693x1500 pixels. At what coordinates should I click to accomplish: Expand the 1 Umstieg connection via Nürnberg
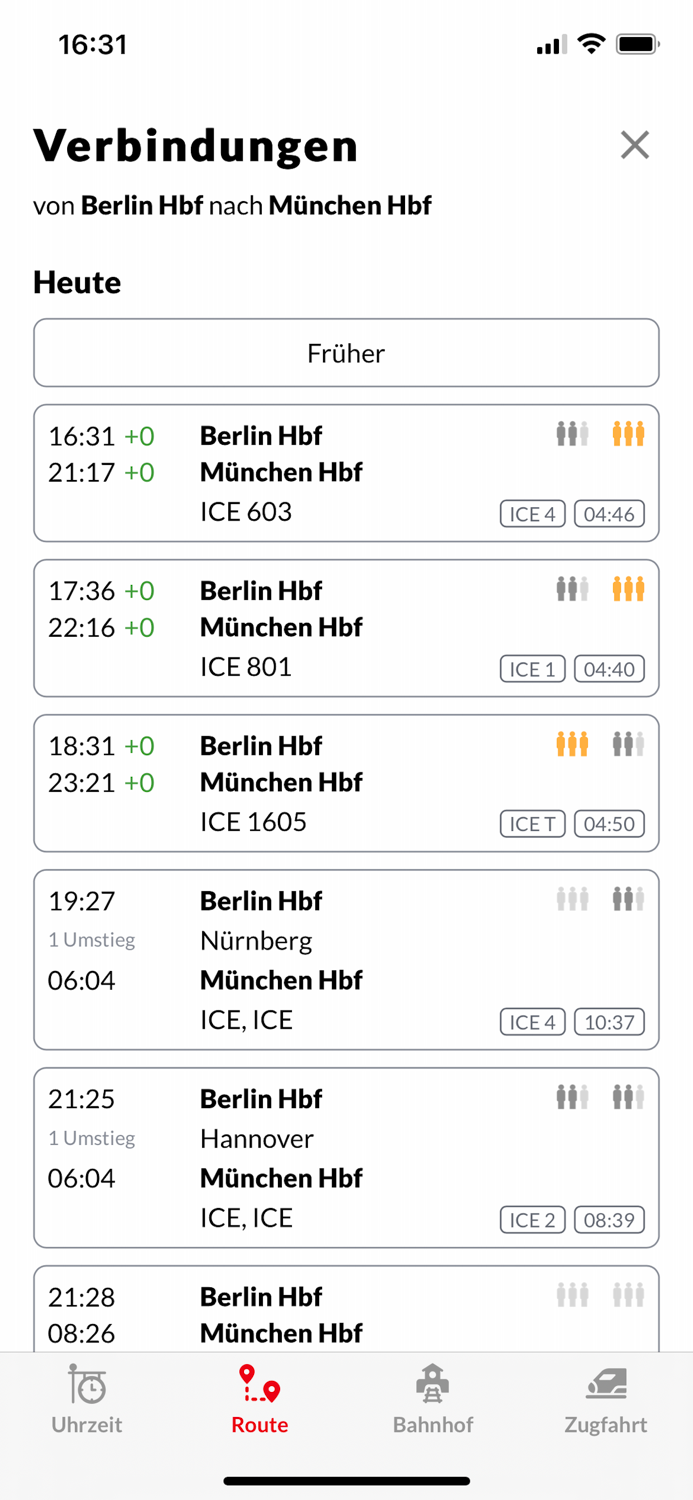click(x=346, y=960)
